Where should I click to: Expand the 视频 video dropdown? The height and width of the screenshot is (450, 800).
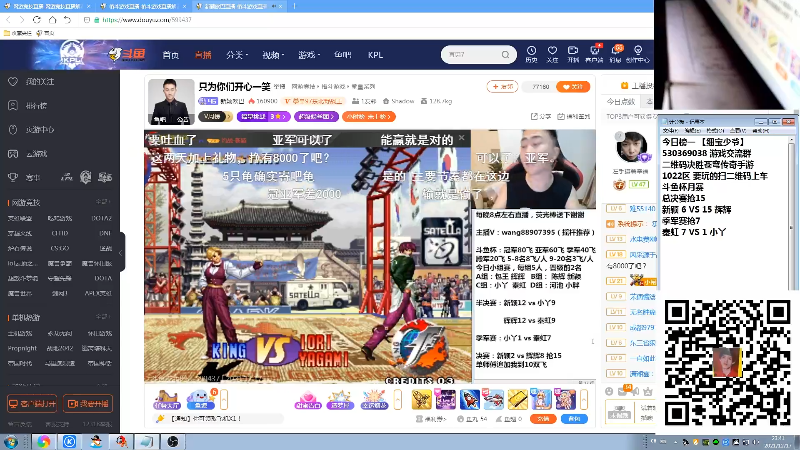coord(273,55)
